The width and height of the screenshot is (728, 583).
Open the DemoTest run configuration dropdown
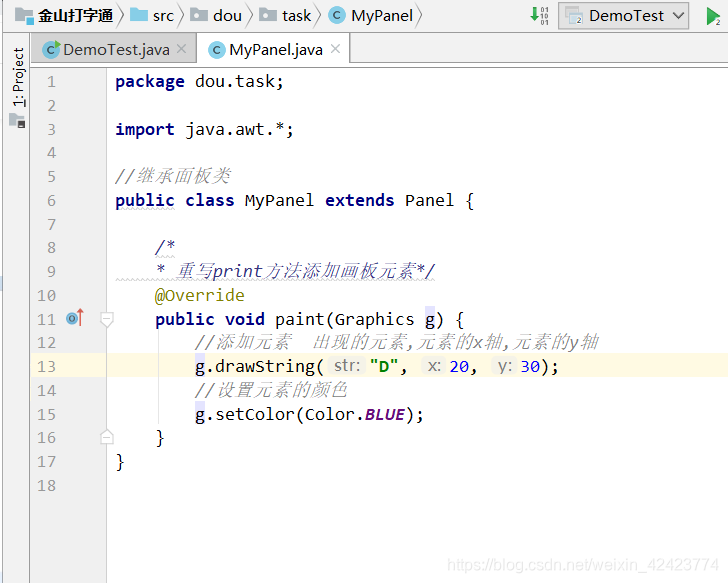tap(624, 16)
